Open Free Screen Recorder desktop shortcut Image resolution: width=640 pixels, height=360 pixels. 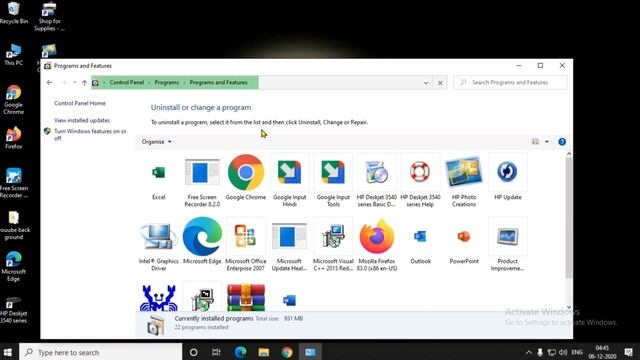tap(13, 183)
